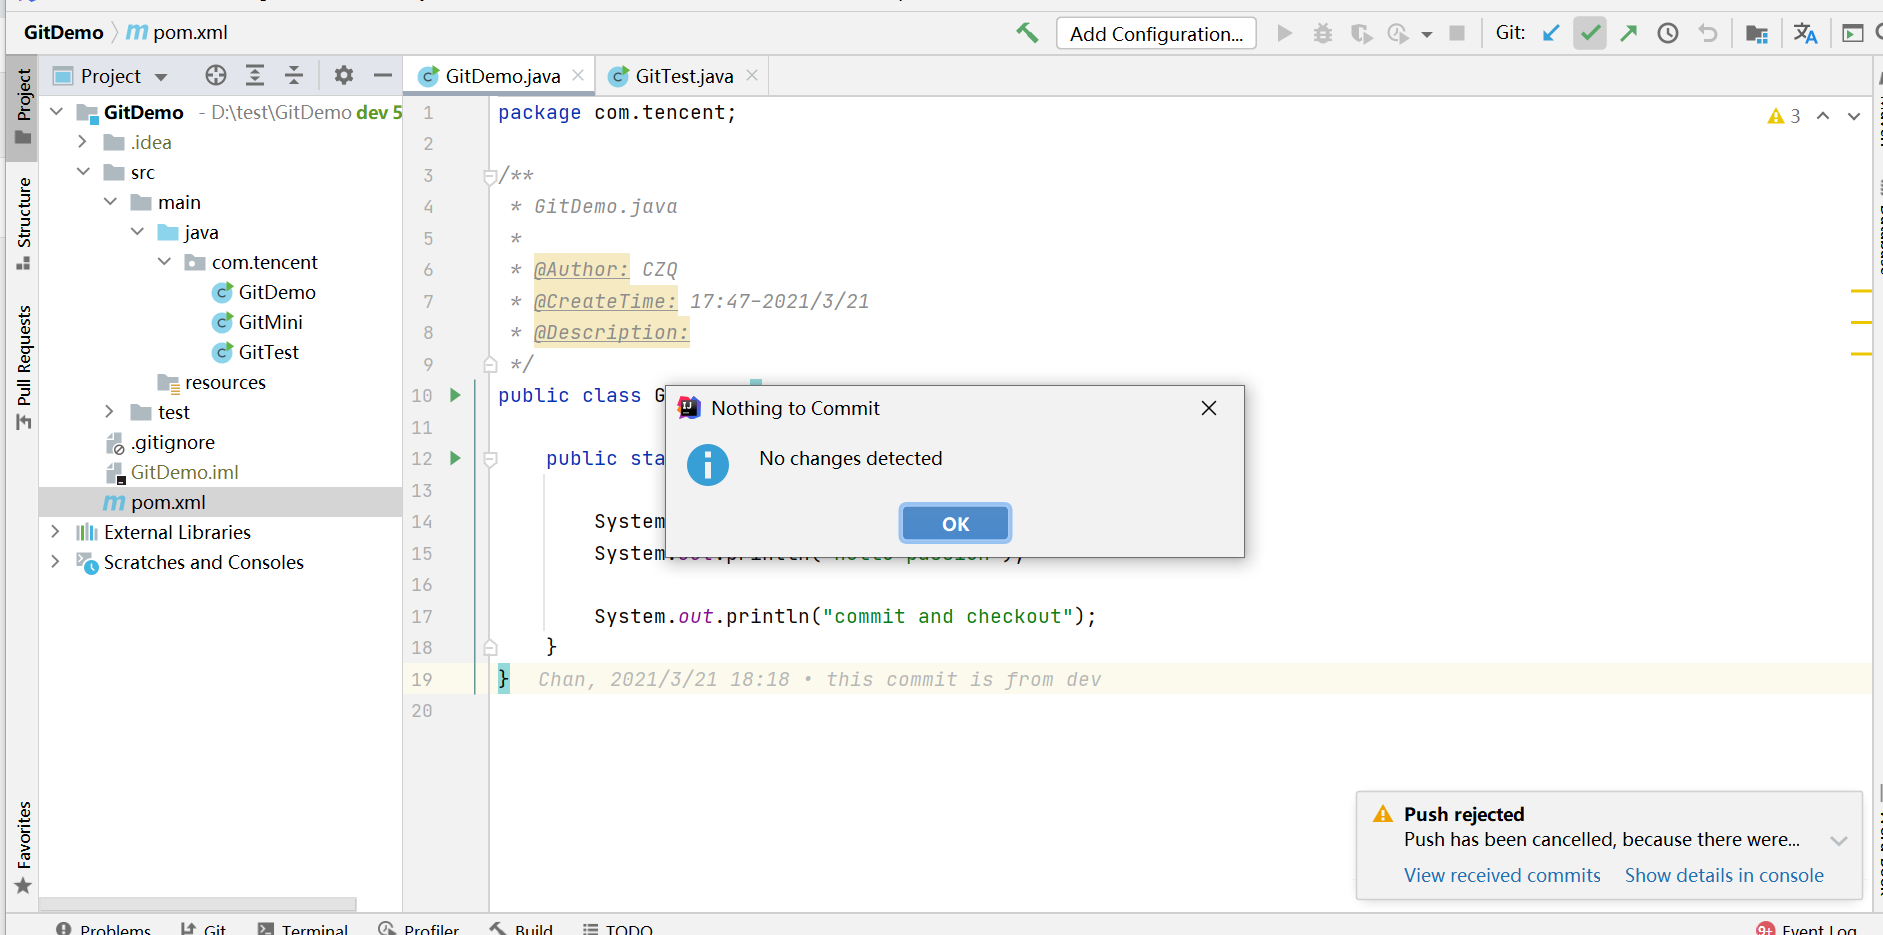The image size is (1883, 935).
Task: Open the Project tool window side tab
Action: tap(23, 106)
